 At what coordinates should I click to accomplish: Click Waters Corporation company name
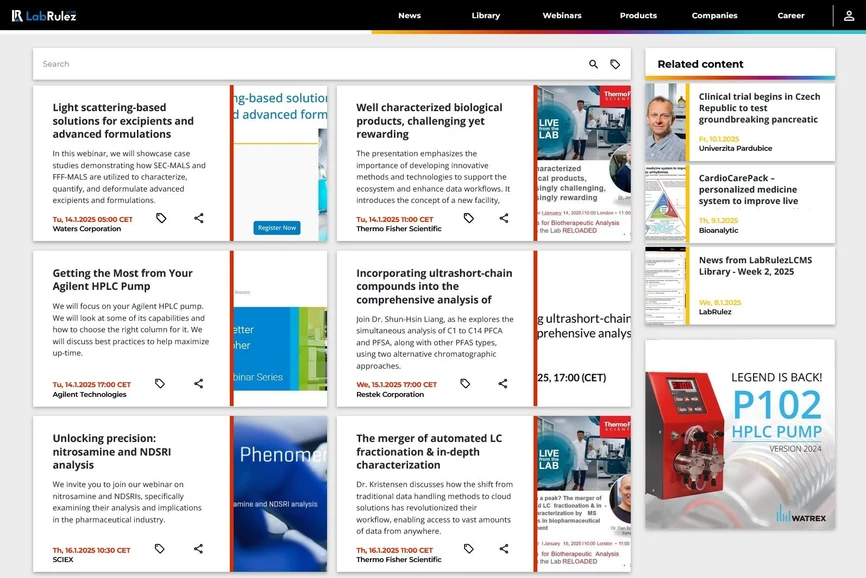[87, 229]
